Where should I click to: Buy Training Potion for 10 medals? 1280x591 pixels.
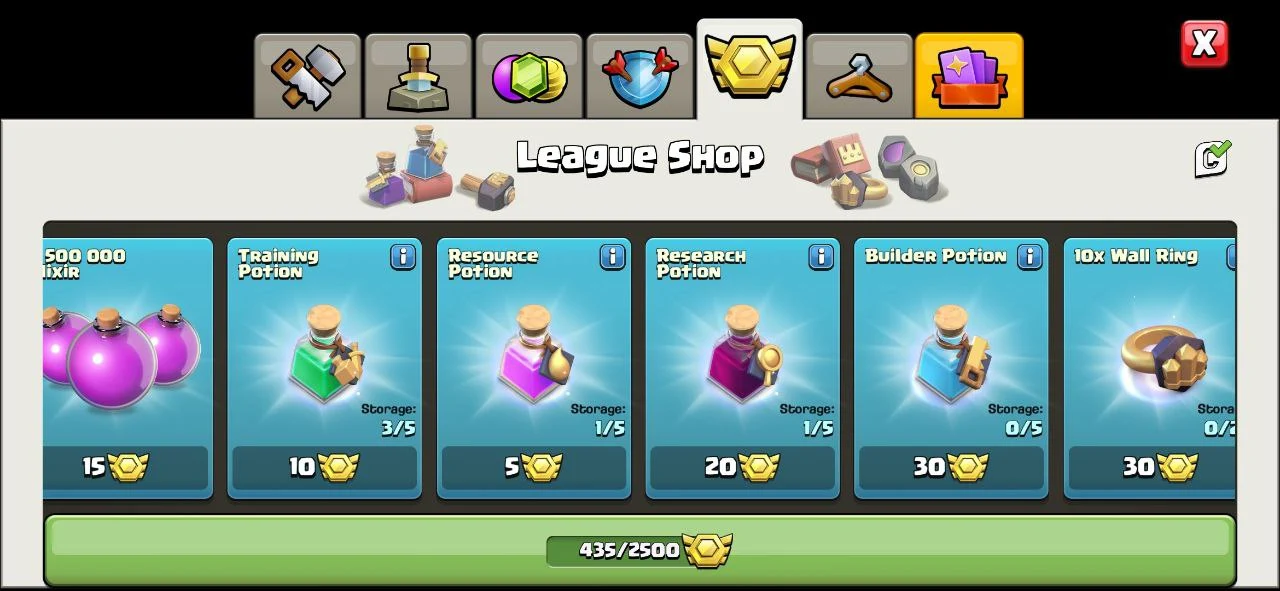[x=324, y=467]
